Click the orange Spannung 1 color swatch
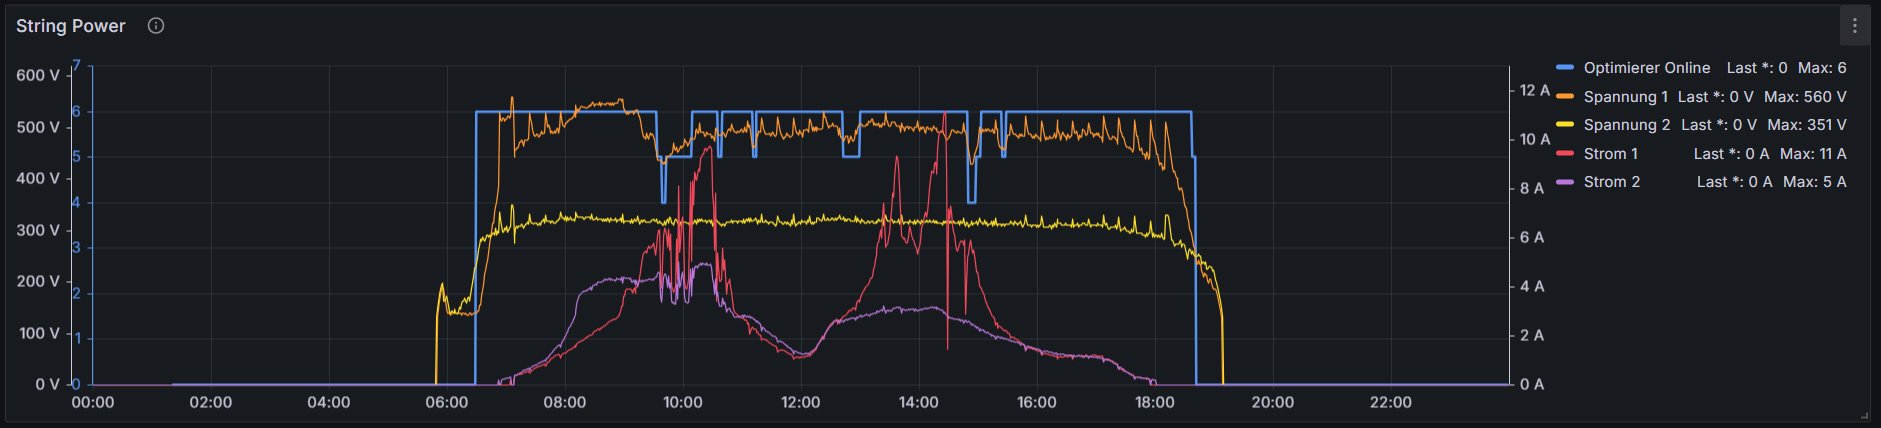Viewport: 1881px width, 428px height. (x=1565, y=97)
